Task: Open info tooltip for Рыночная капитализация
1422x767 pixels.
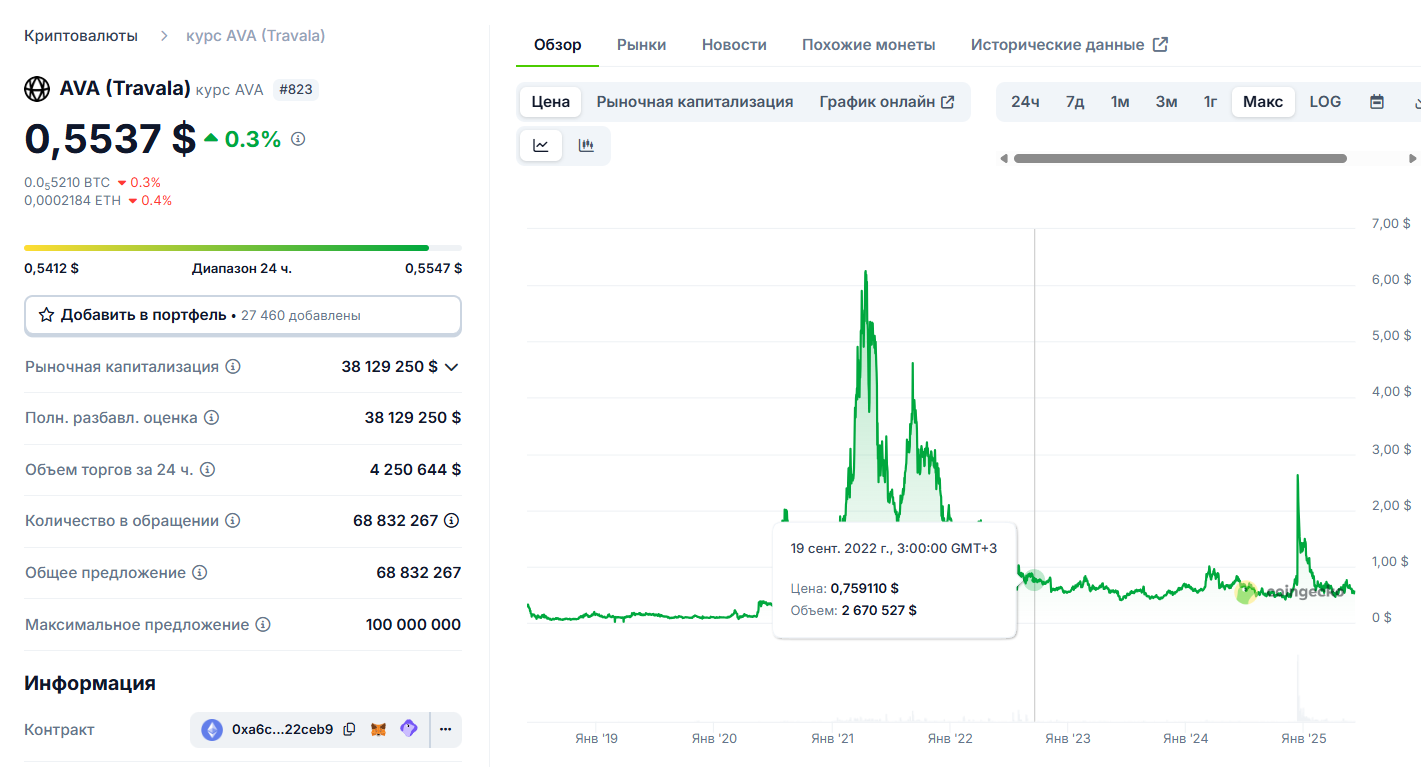Action: pyautogui.click(x=233, y=367)
